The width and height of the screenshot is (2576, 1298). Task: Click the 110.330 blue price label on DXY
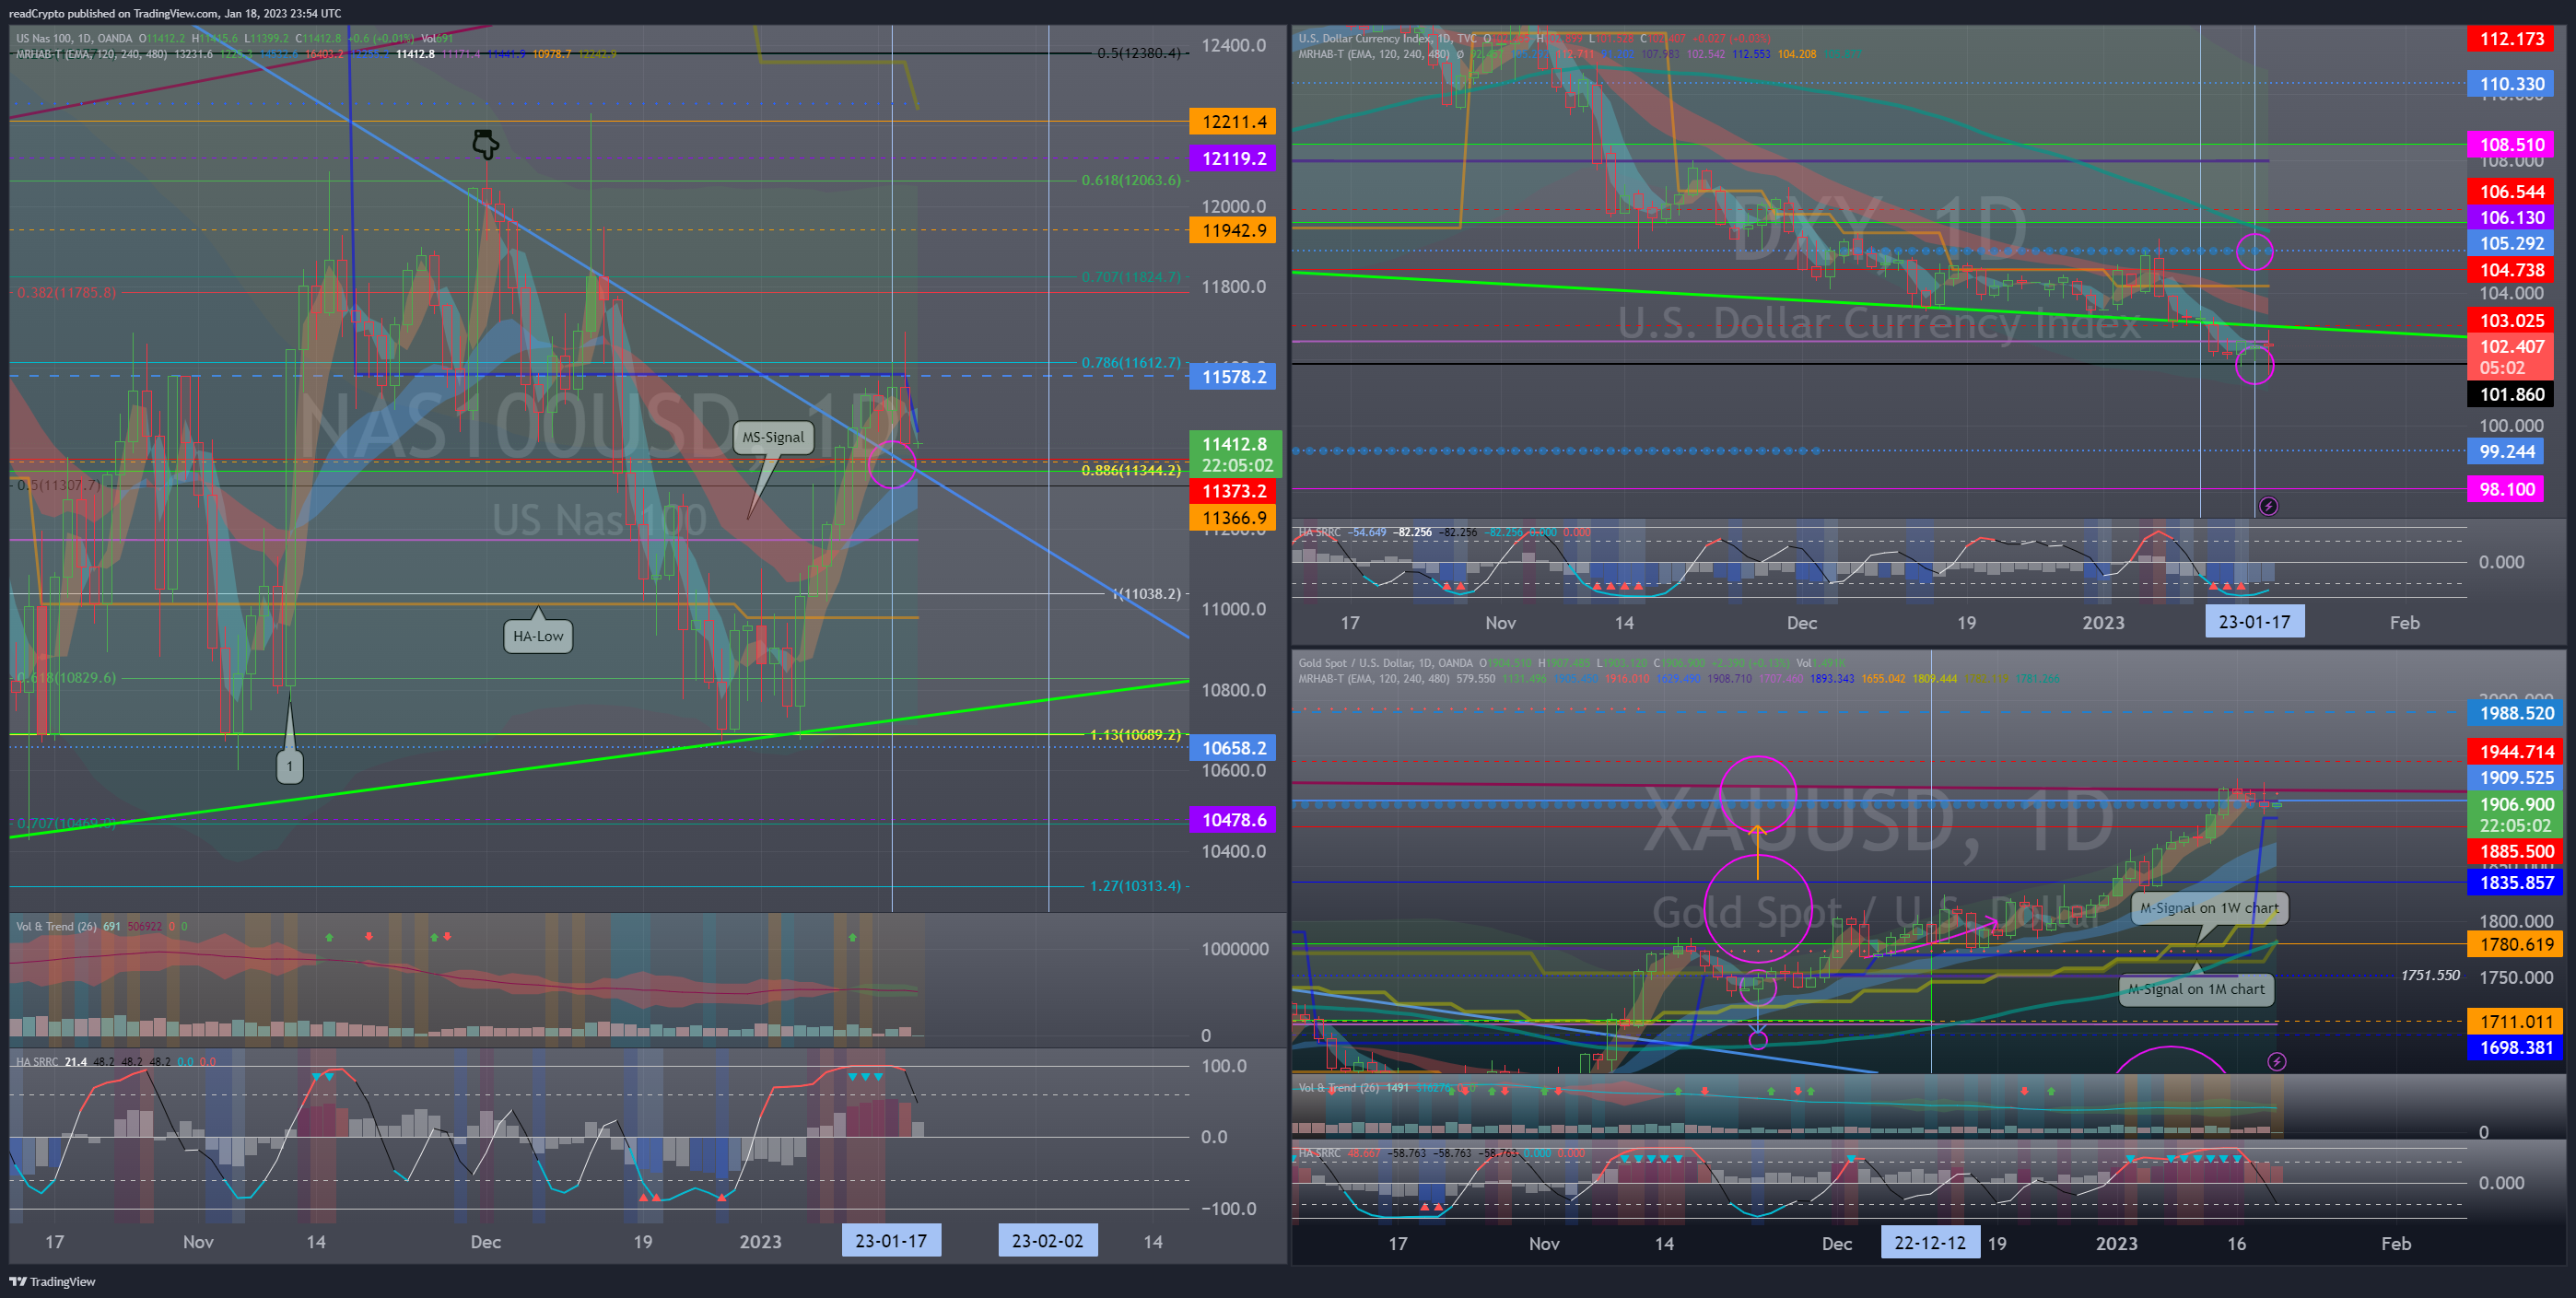click(2510, 84)
